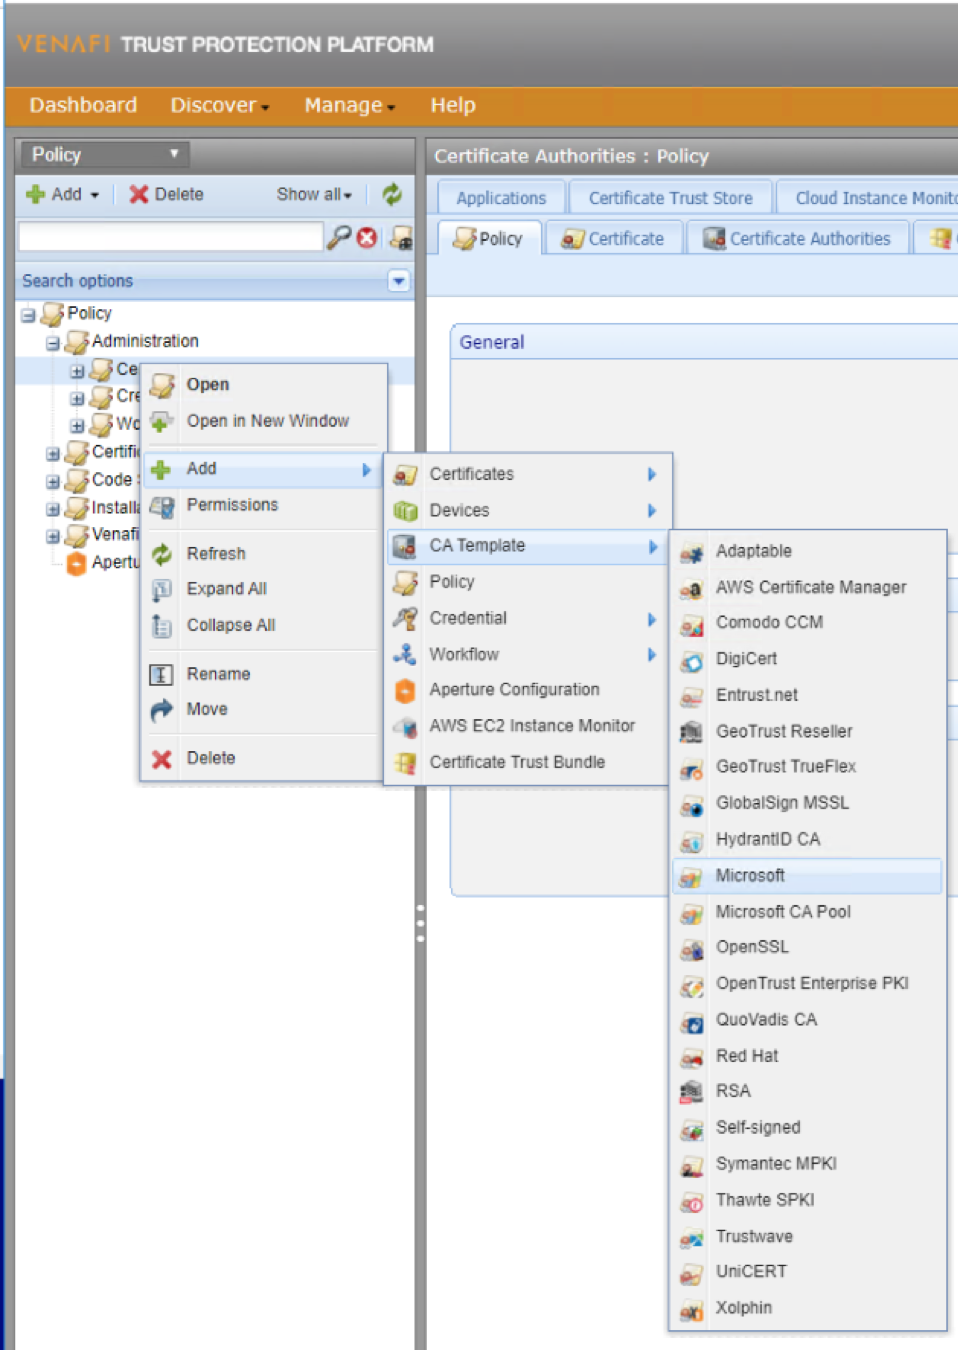
Task: Open the Show all dropdown
Action: (x=314, y=194)
